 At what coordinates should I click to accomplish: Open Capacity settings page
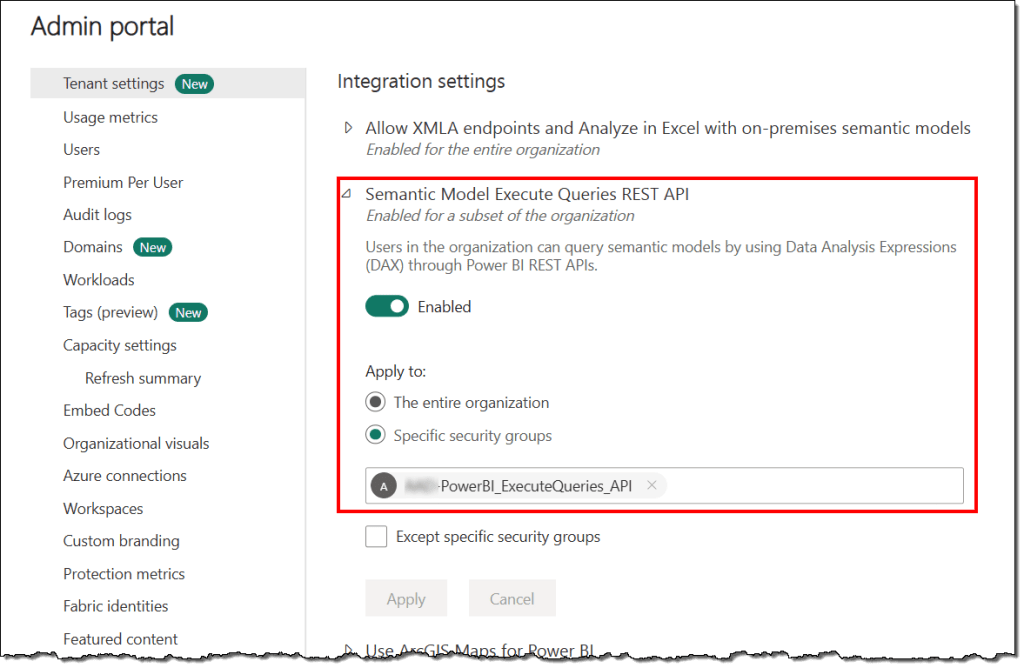[x=119, y=345]
